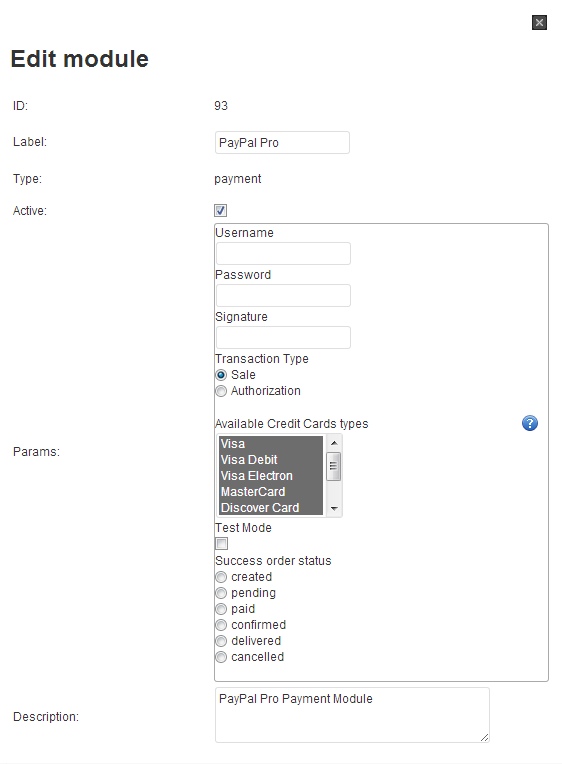Select the delivered order status

tap(221, 641)
